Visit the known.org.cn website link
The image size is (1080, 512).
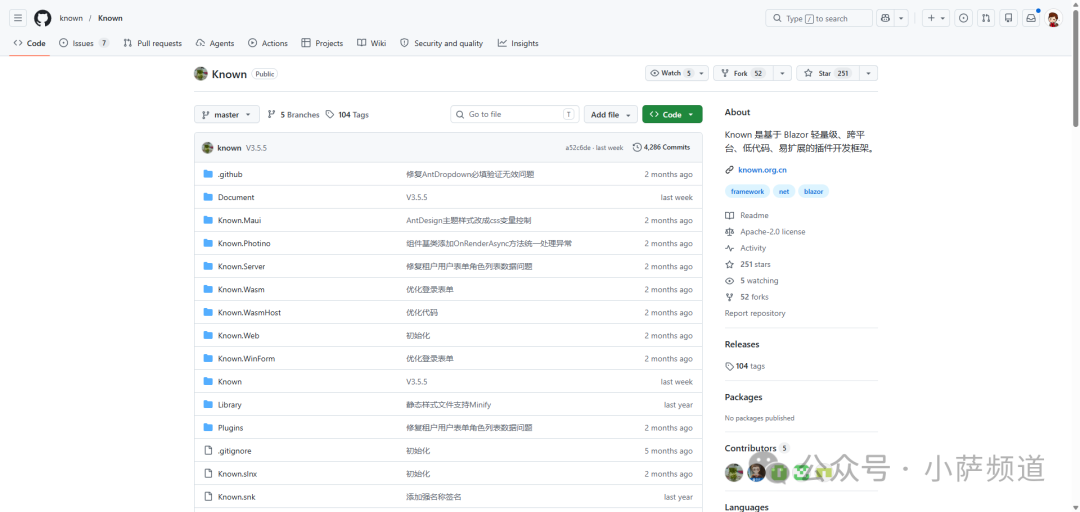762,170
